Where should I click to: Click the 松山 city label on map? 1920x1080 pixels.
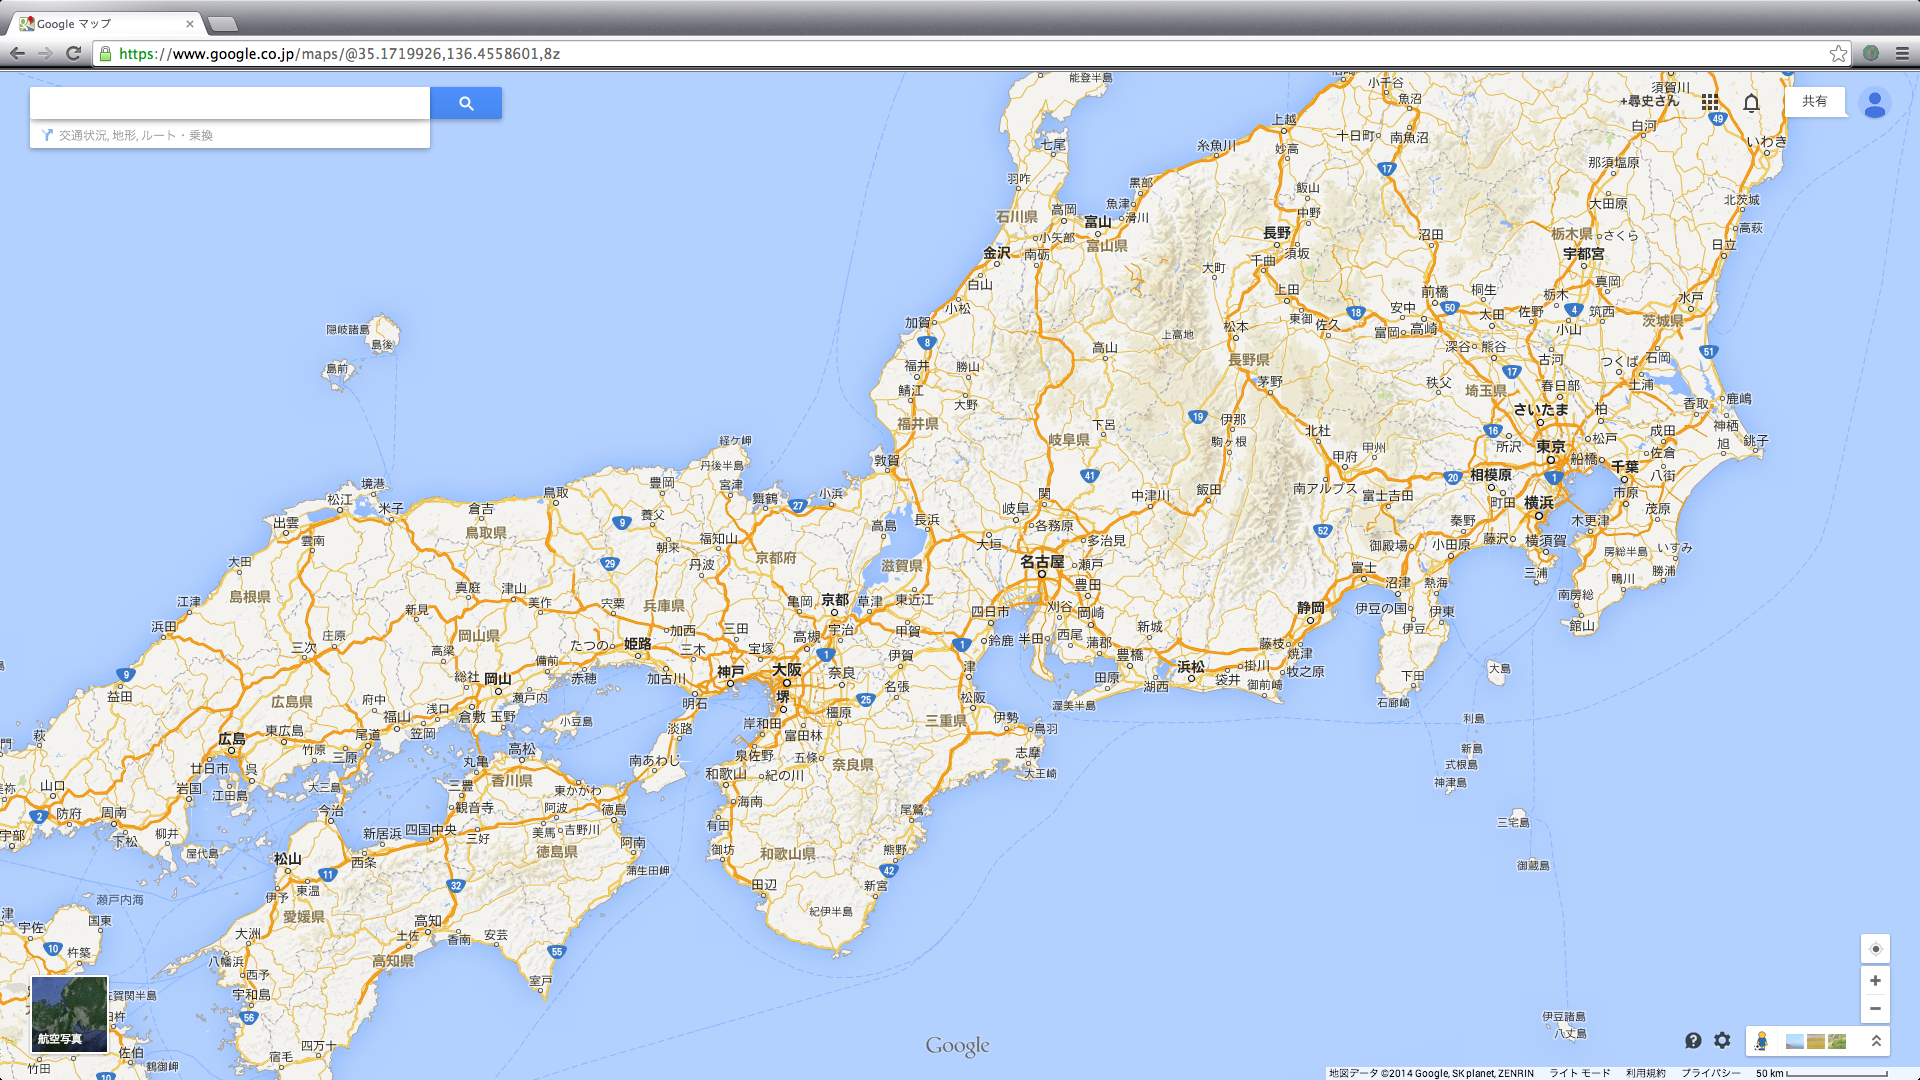tap(288, 858)
